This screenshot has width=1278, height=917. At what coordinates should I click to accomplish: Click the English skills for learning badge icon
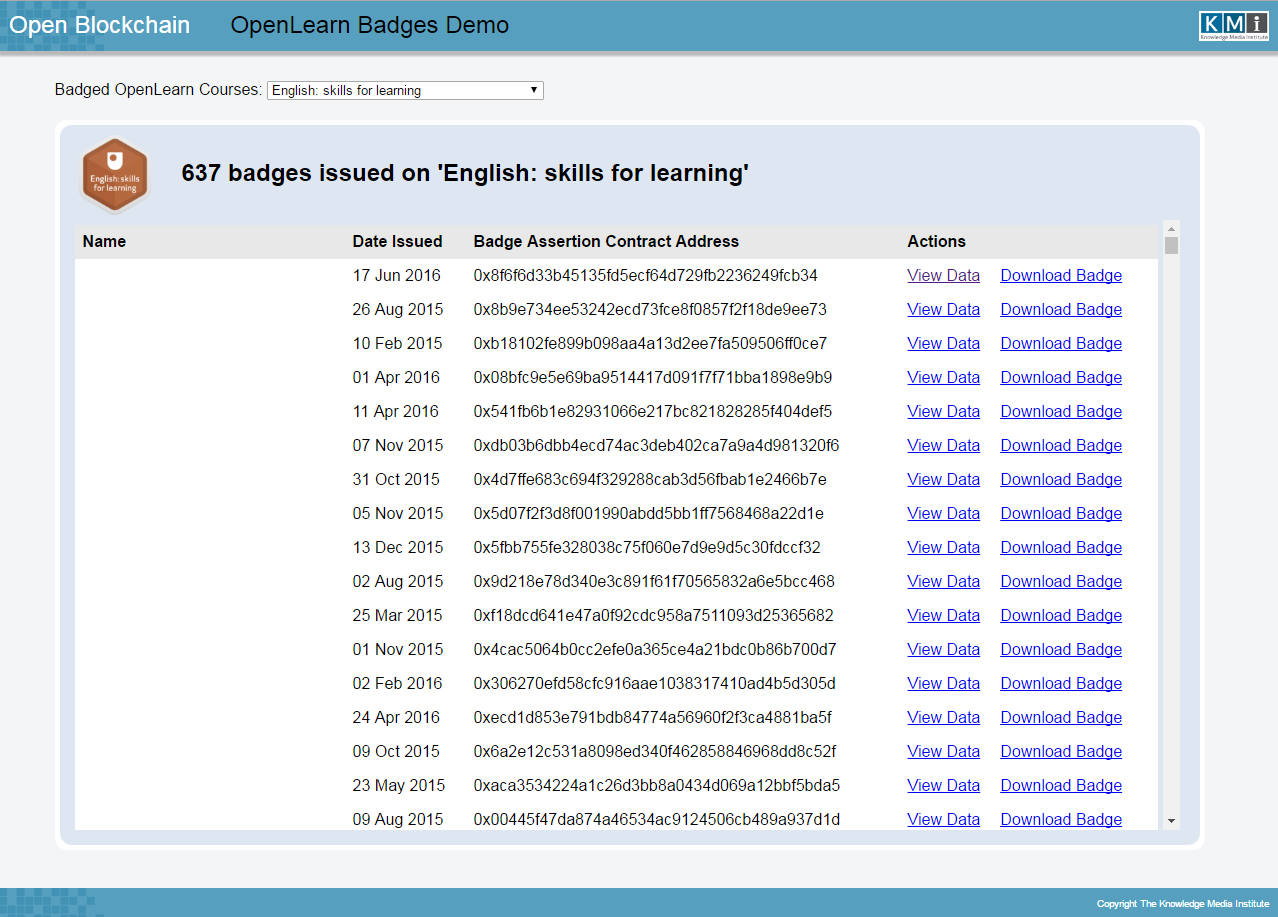115,175
